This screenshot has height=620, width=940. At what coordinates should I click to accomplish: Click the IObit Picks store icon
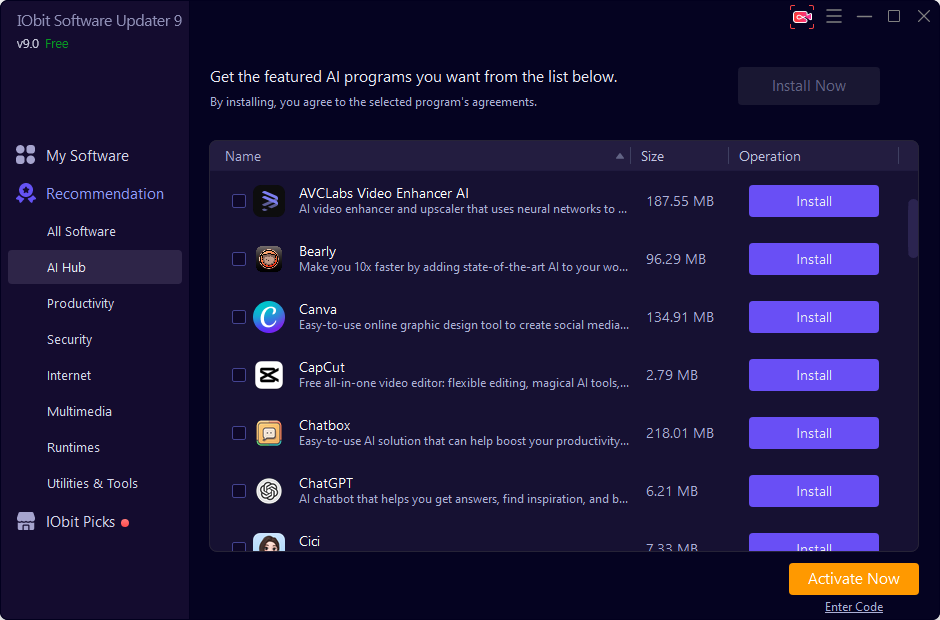click(26, 521)
